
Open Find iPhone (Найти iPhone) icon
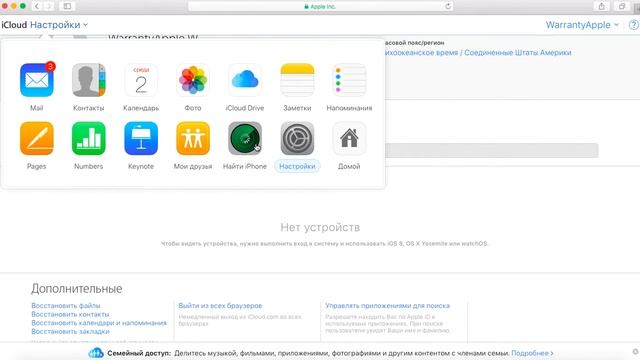pyautogui.click(x=245, y=138)
